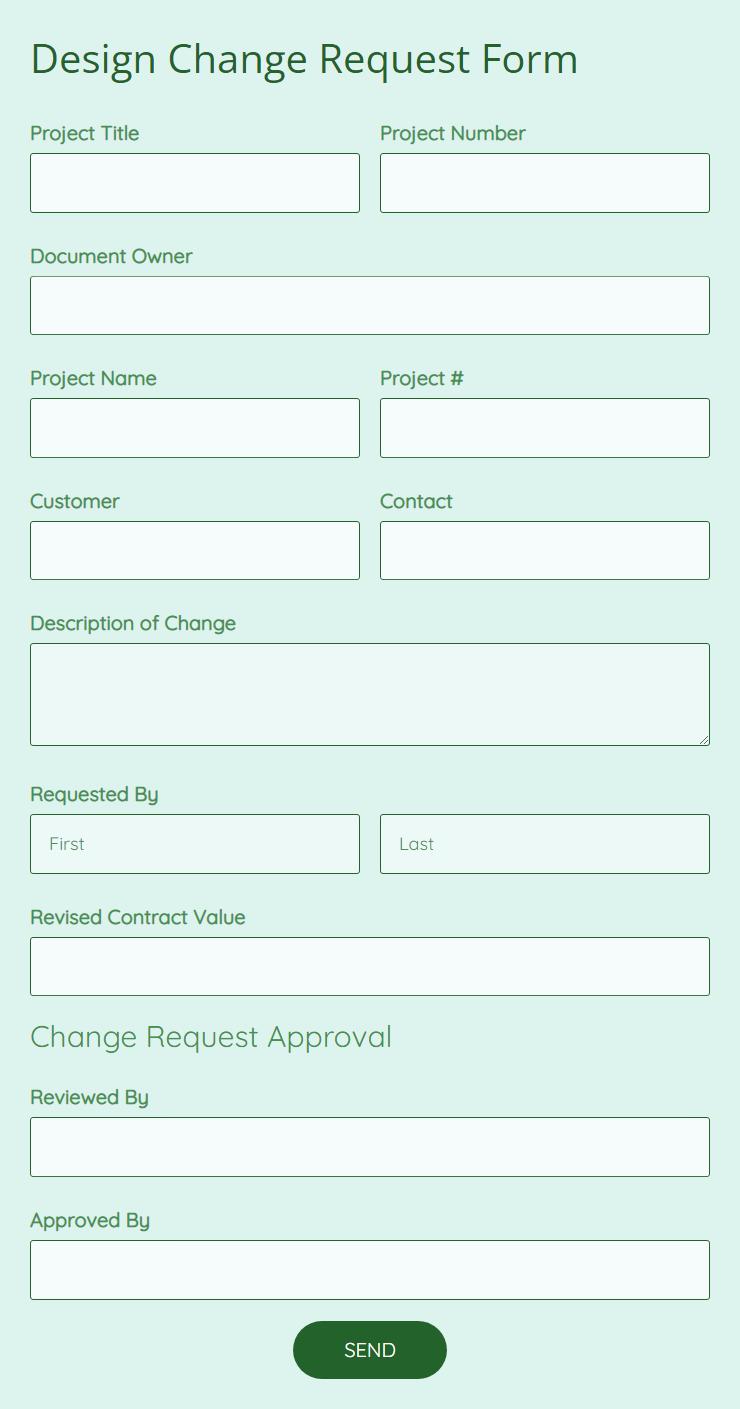Viewport: 740px width, 1409px height.
Task: Click the Document Owner label text
Action: click(111, 256)
